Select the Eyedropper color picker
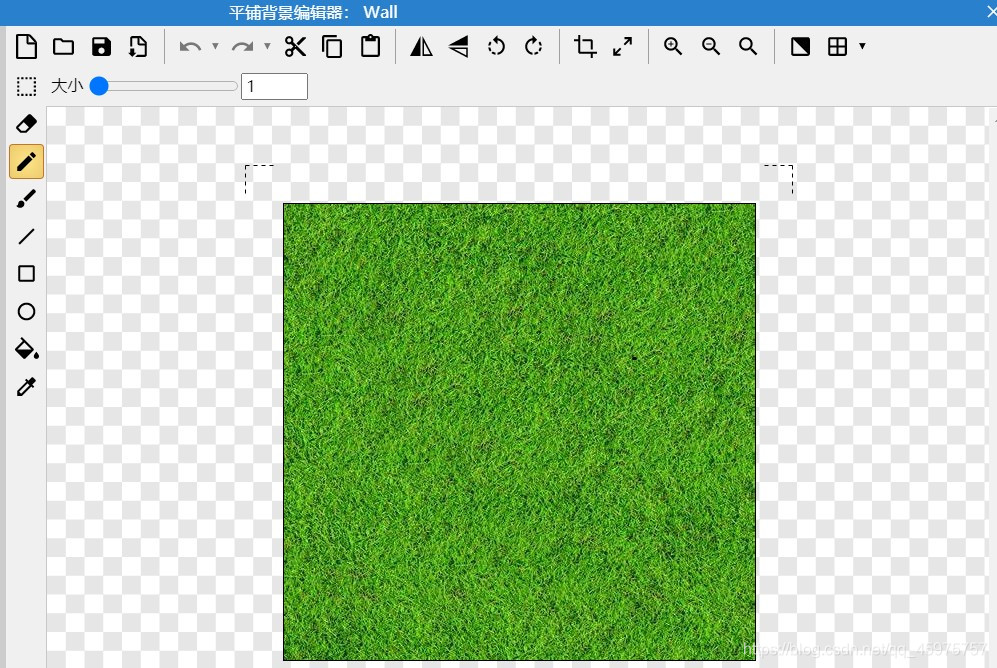 coord(26,386)
